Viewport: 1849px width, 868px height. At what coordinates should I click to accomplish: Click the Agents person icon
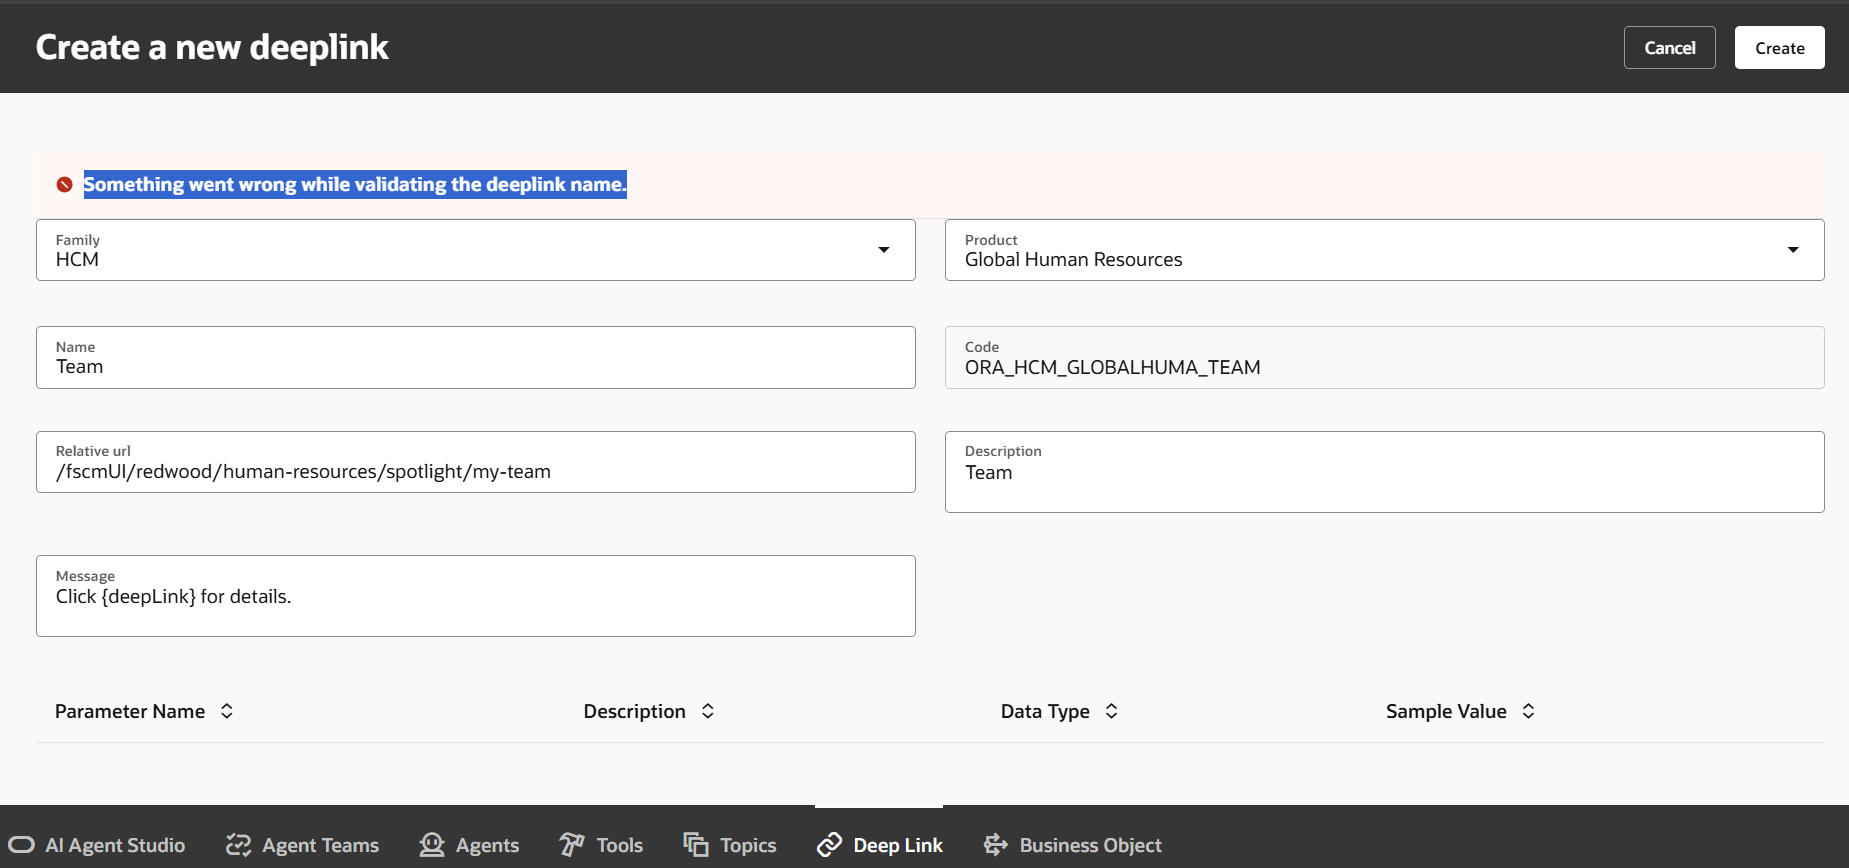click(432, 845)
